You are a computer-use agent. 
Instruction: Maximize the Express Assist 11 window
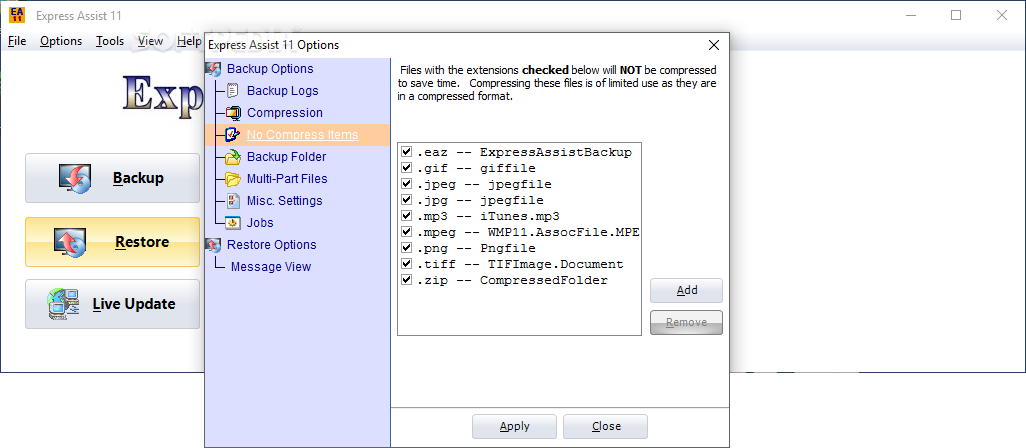coord(956,16)
